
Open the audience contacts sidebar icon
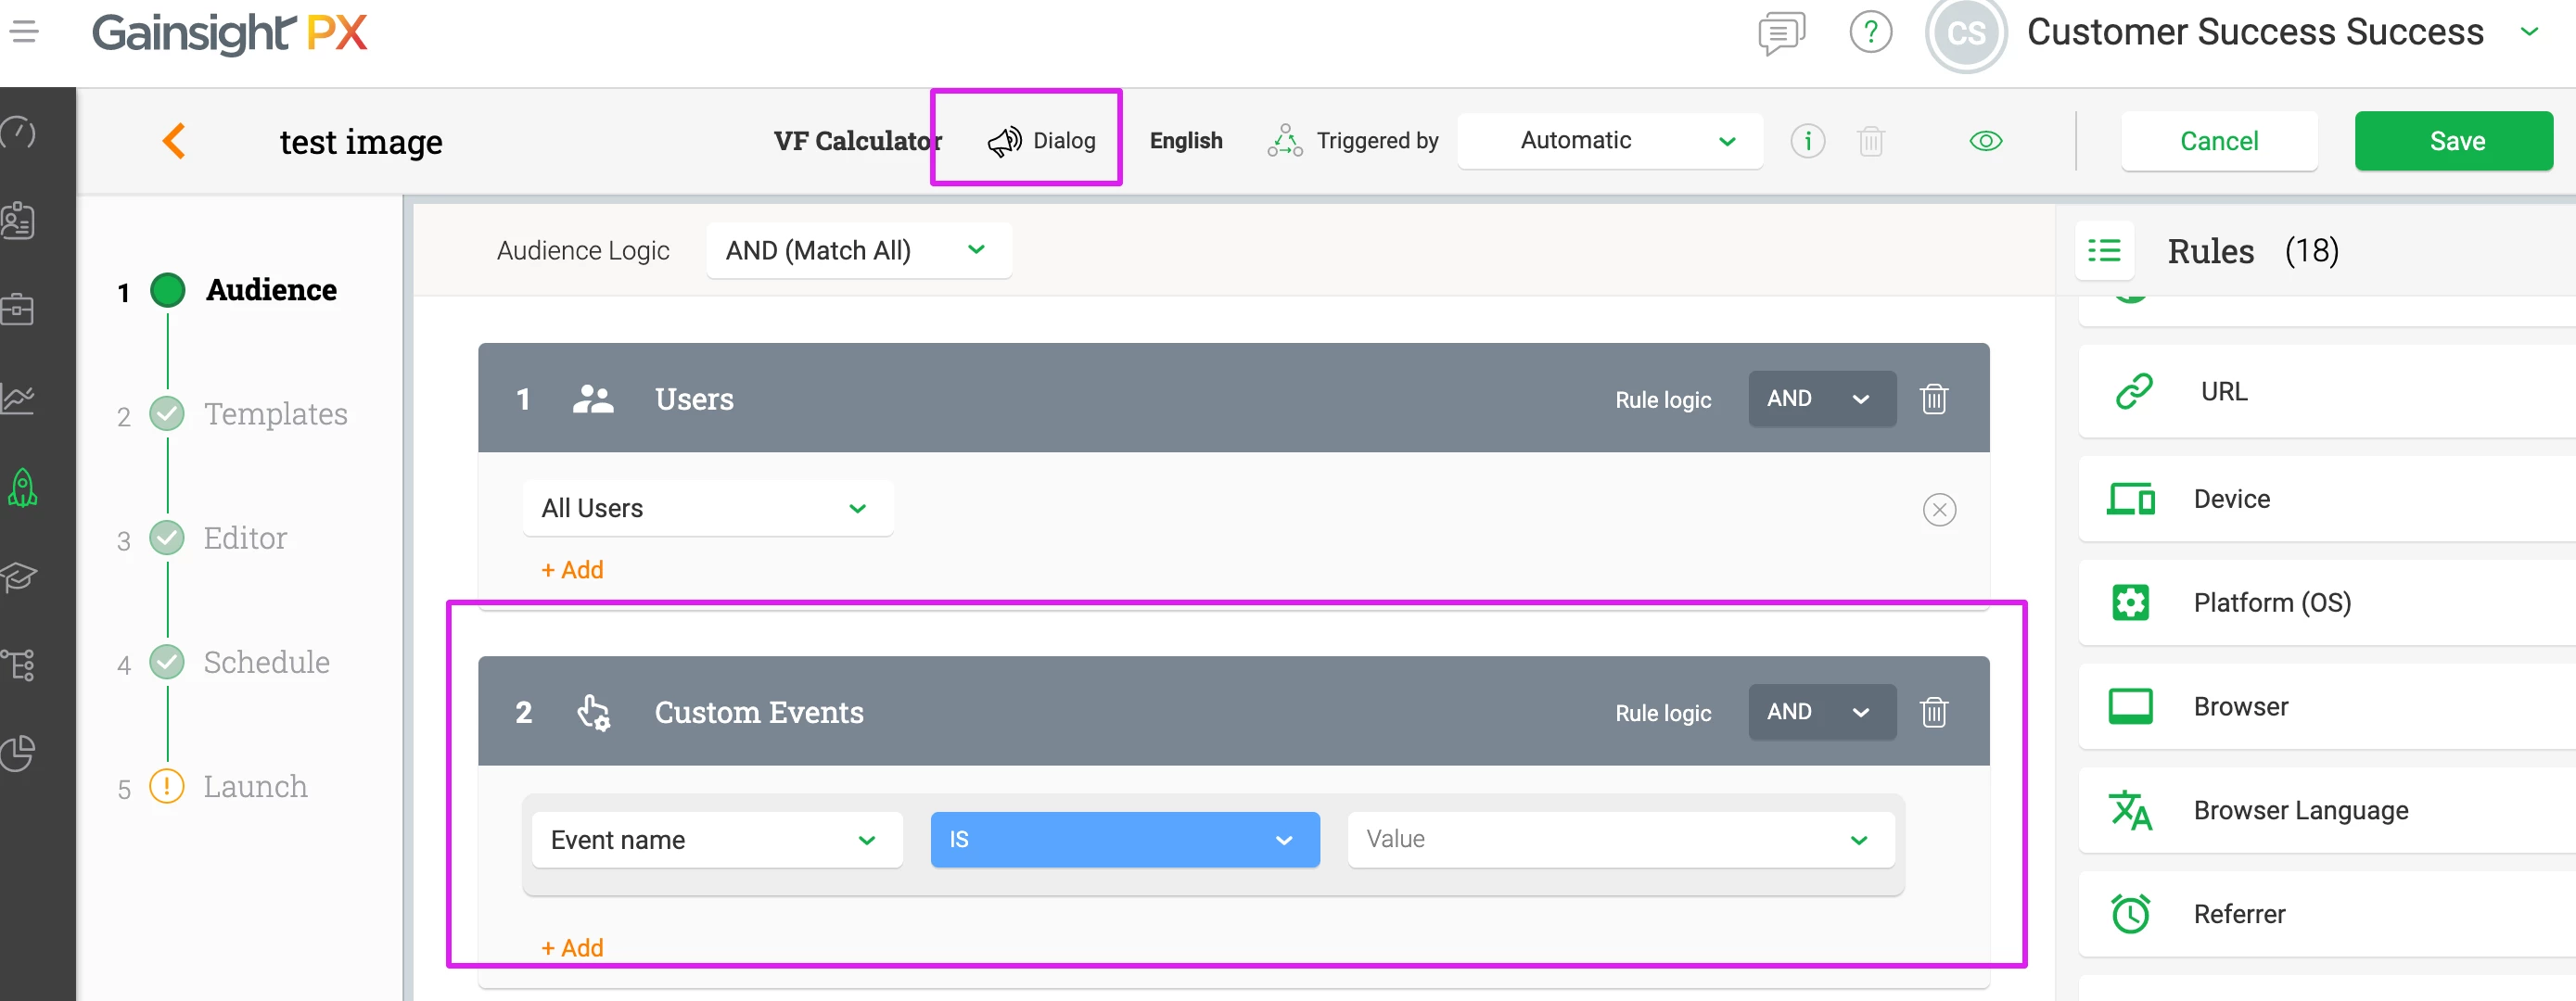[19, 221]
